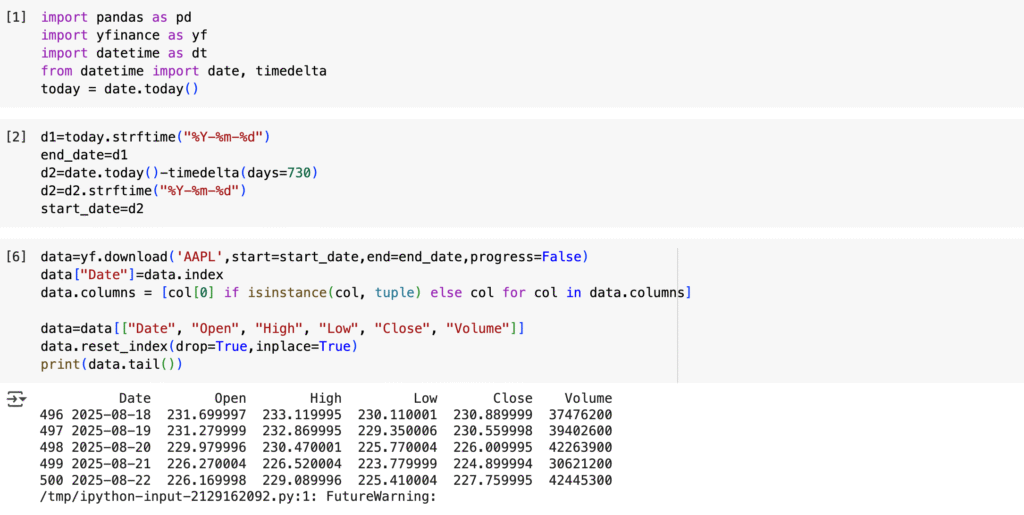This screenshot has height=515, width=1024.
Task: Place cursor on data.reset_index line
Action: 199,346
